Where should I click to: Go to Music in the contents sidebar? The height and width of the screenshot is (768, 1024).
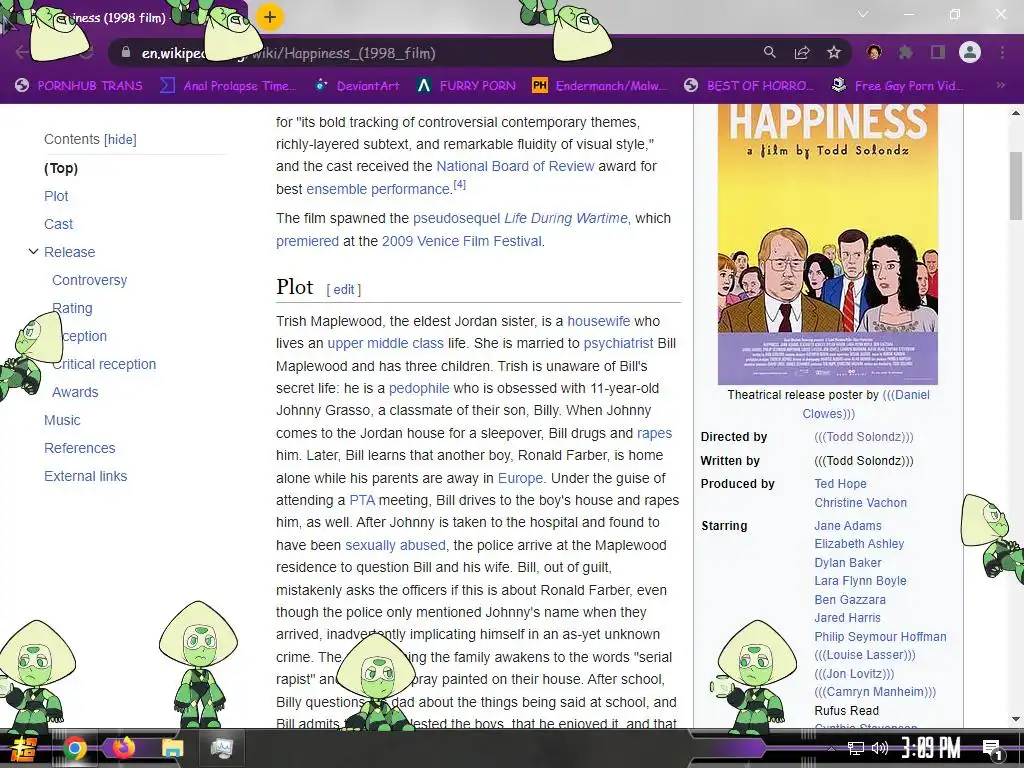(62, 421)
